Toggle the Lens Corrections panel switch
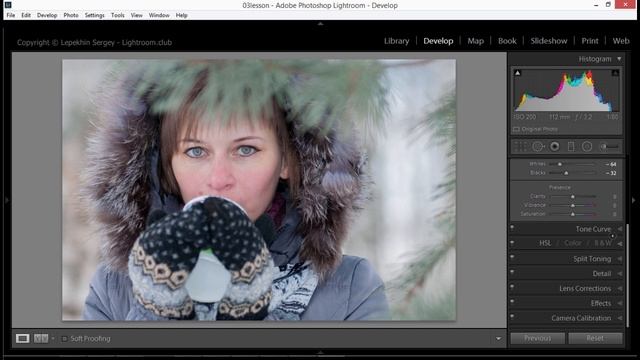The height and width of the screenshot is (360, 640). point(512,287)
